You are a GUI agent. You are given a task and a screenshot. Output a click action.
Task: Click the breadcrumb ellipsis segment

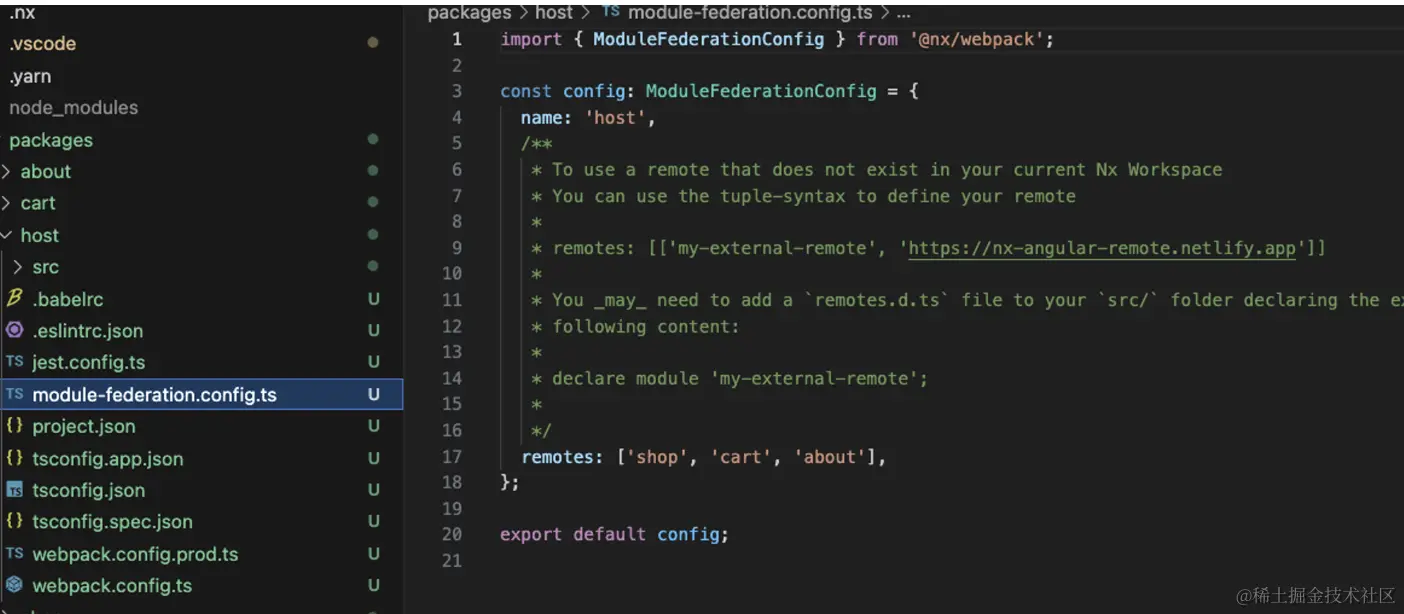pyautogui.click(x=903, y=13)
